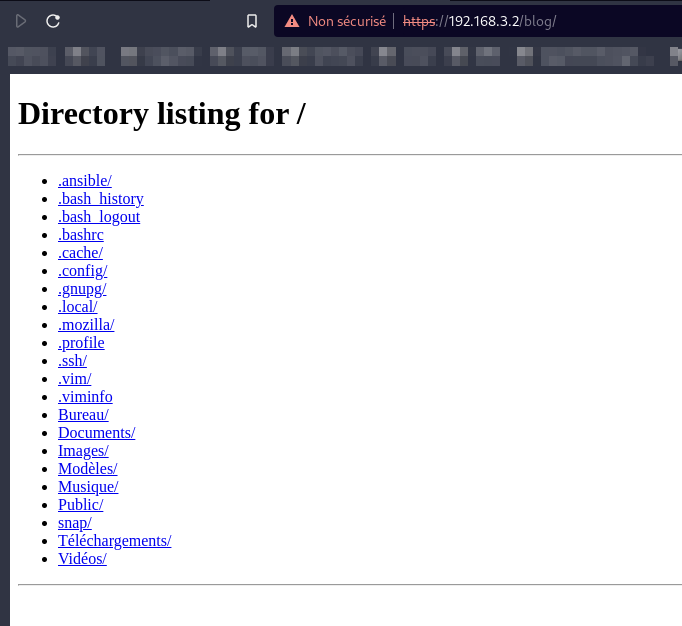Open the .bash_history file link
The width and height of the screenshot is (682, 626).
[x=101, y=199]
